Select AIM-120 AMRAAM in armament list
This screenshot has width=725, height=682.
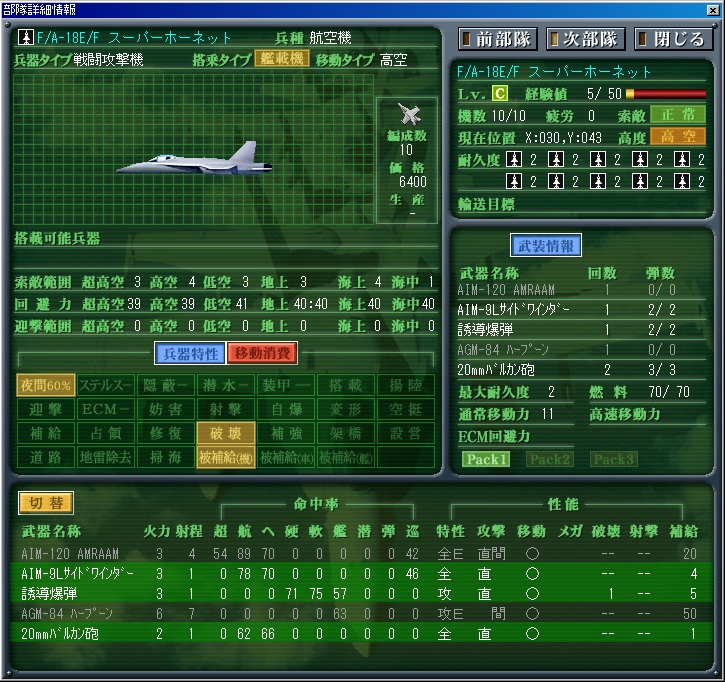coord(581,290)
